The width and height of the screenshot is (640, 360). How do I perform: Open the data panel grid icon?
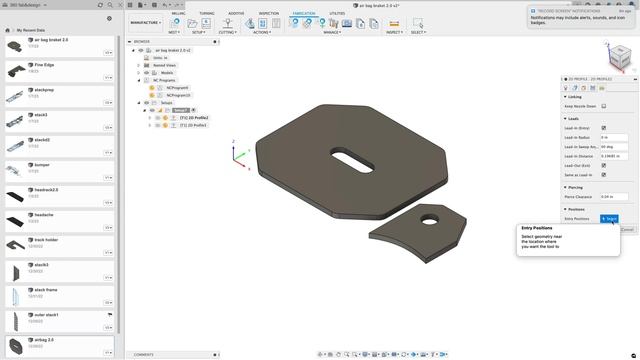point(130,5)
